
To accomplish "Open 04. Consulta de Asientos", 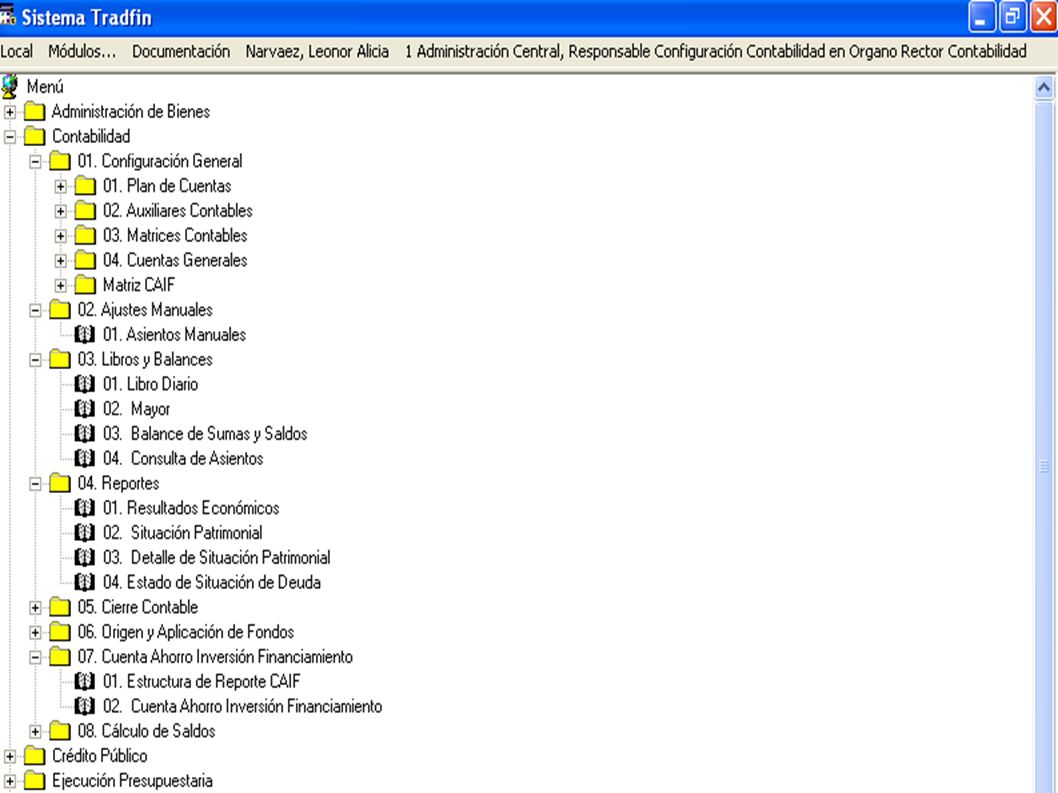I will pos(183,458).
